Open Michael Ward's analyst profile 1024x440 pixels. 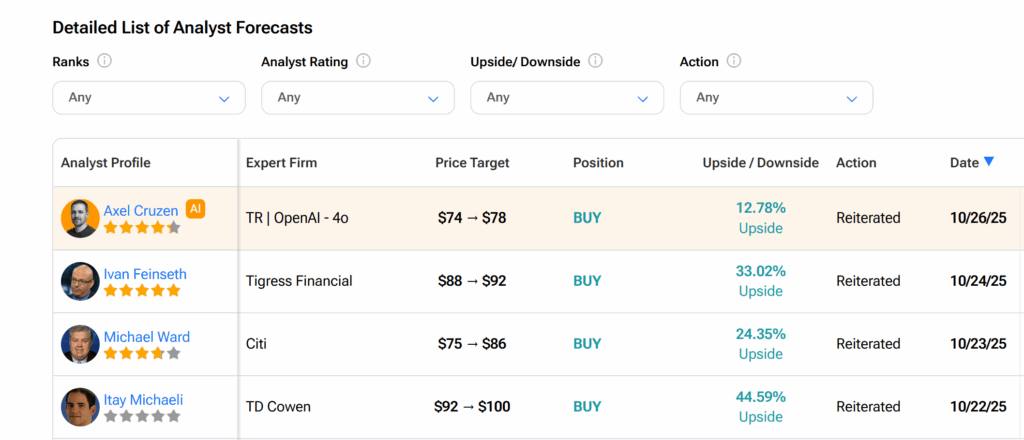pos(146,337)
